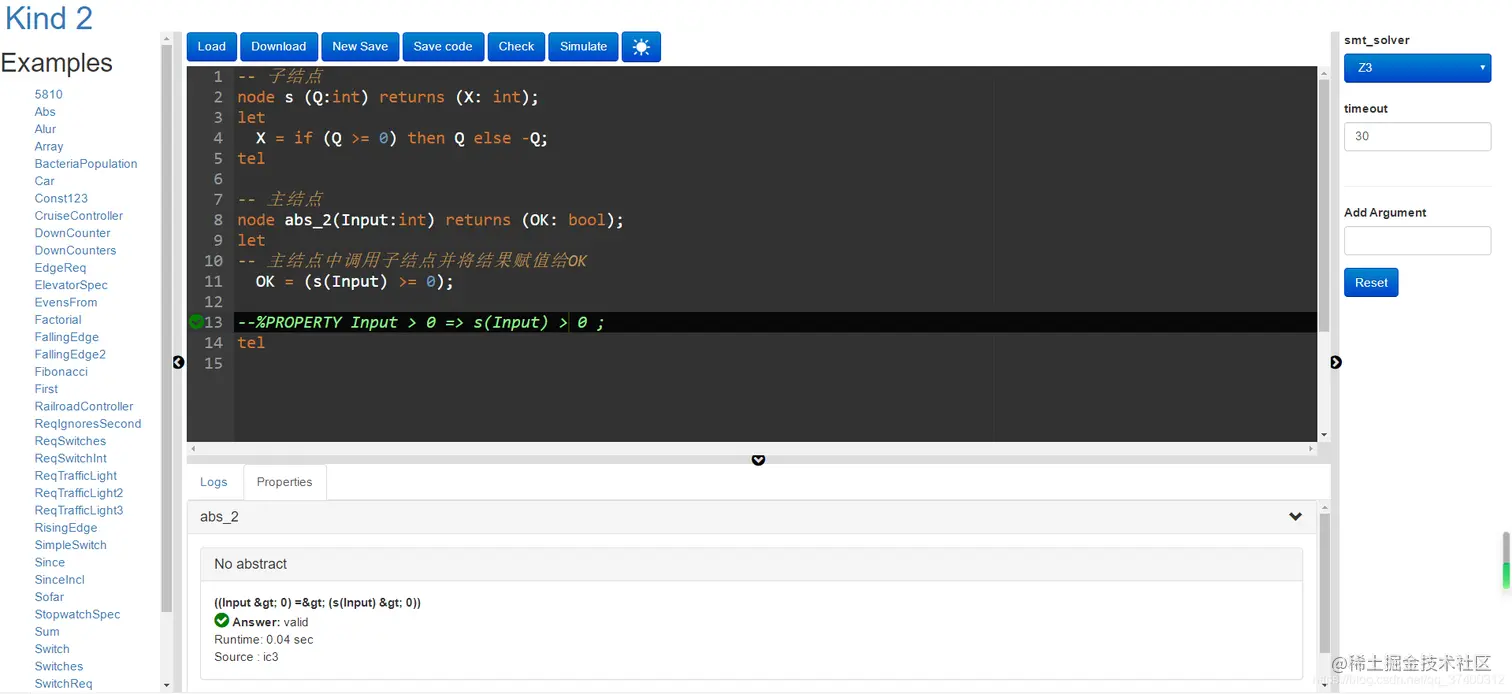Click the Save code button
1512x694 pixels.
443,47
